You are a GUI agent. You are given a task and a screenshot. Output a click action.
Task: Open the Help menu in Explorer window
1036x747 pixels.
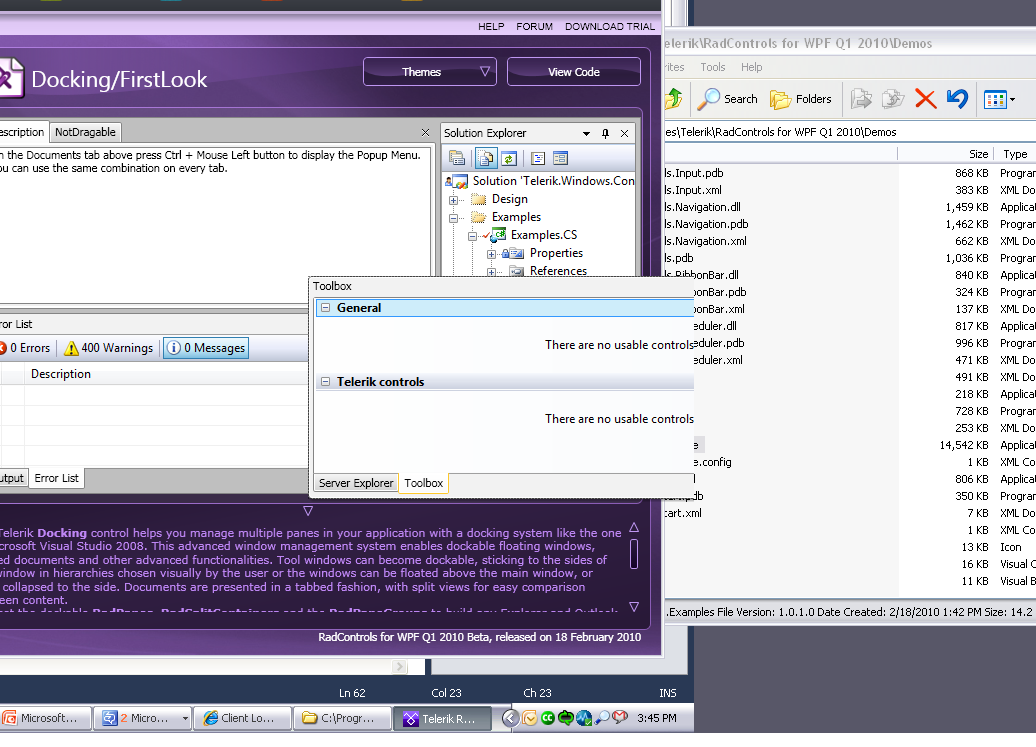click(x=751, y=67)
